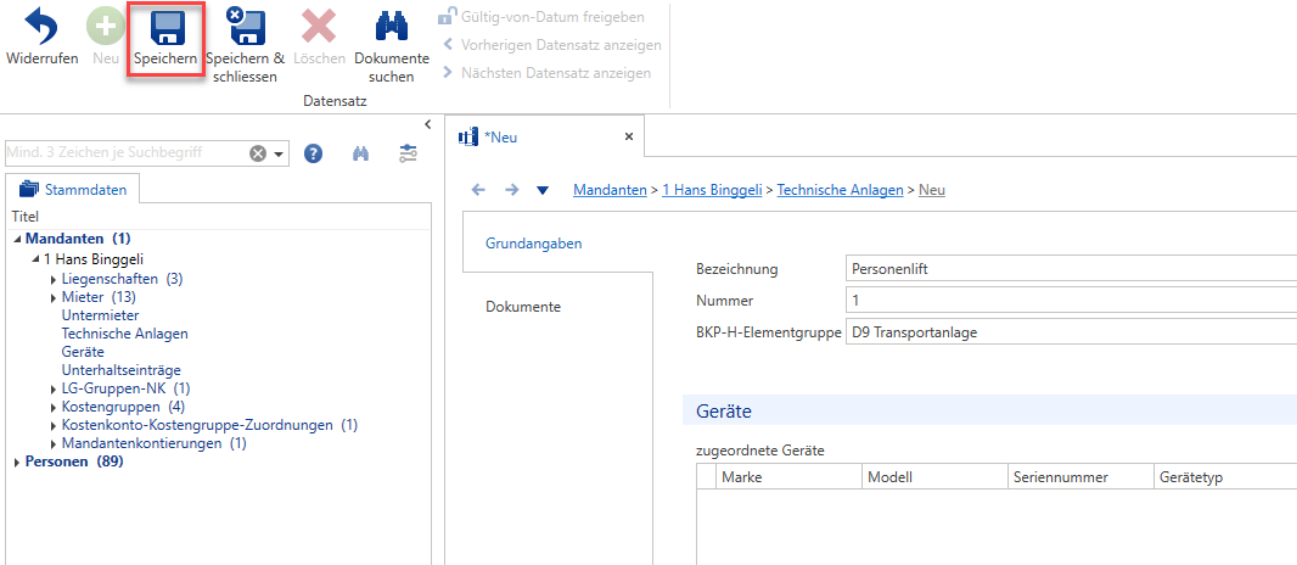Image resolution: width=1297 pixels, height=565 pixels.
Task: Open the search filter settings sliders icon
Action: [408, 153]
